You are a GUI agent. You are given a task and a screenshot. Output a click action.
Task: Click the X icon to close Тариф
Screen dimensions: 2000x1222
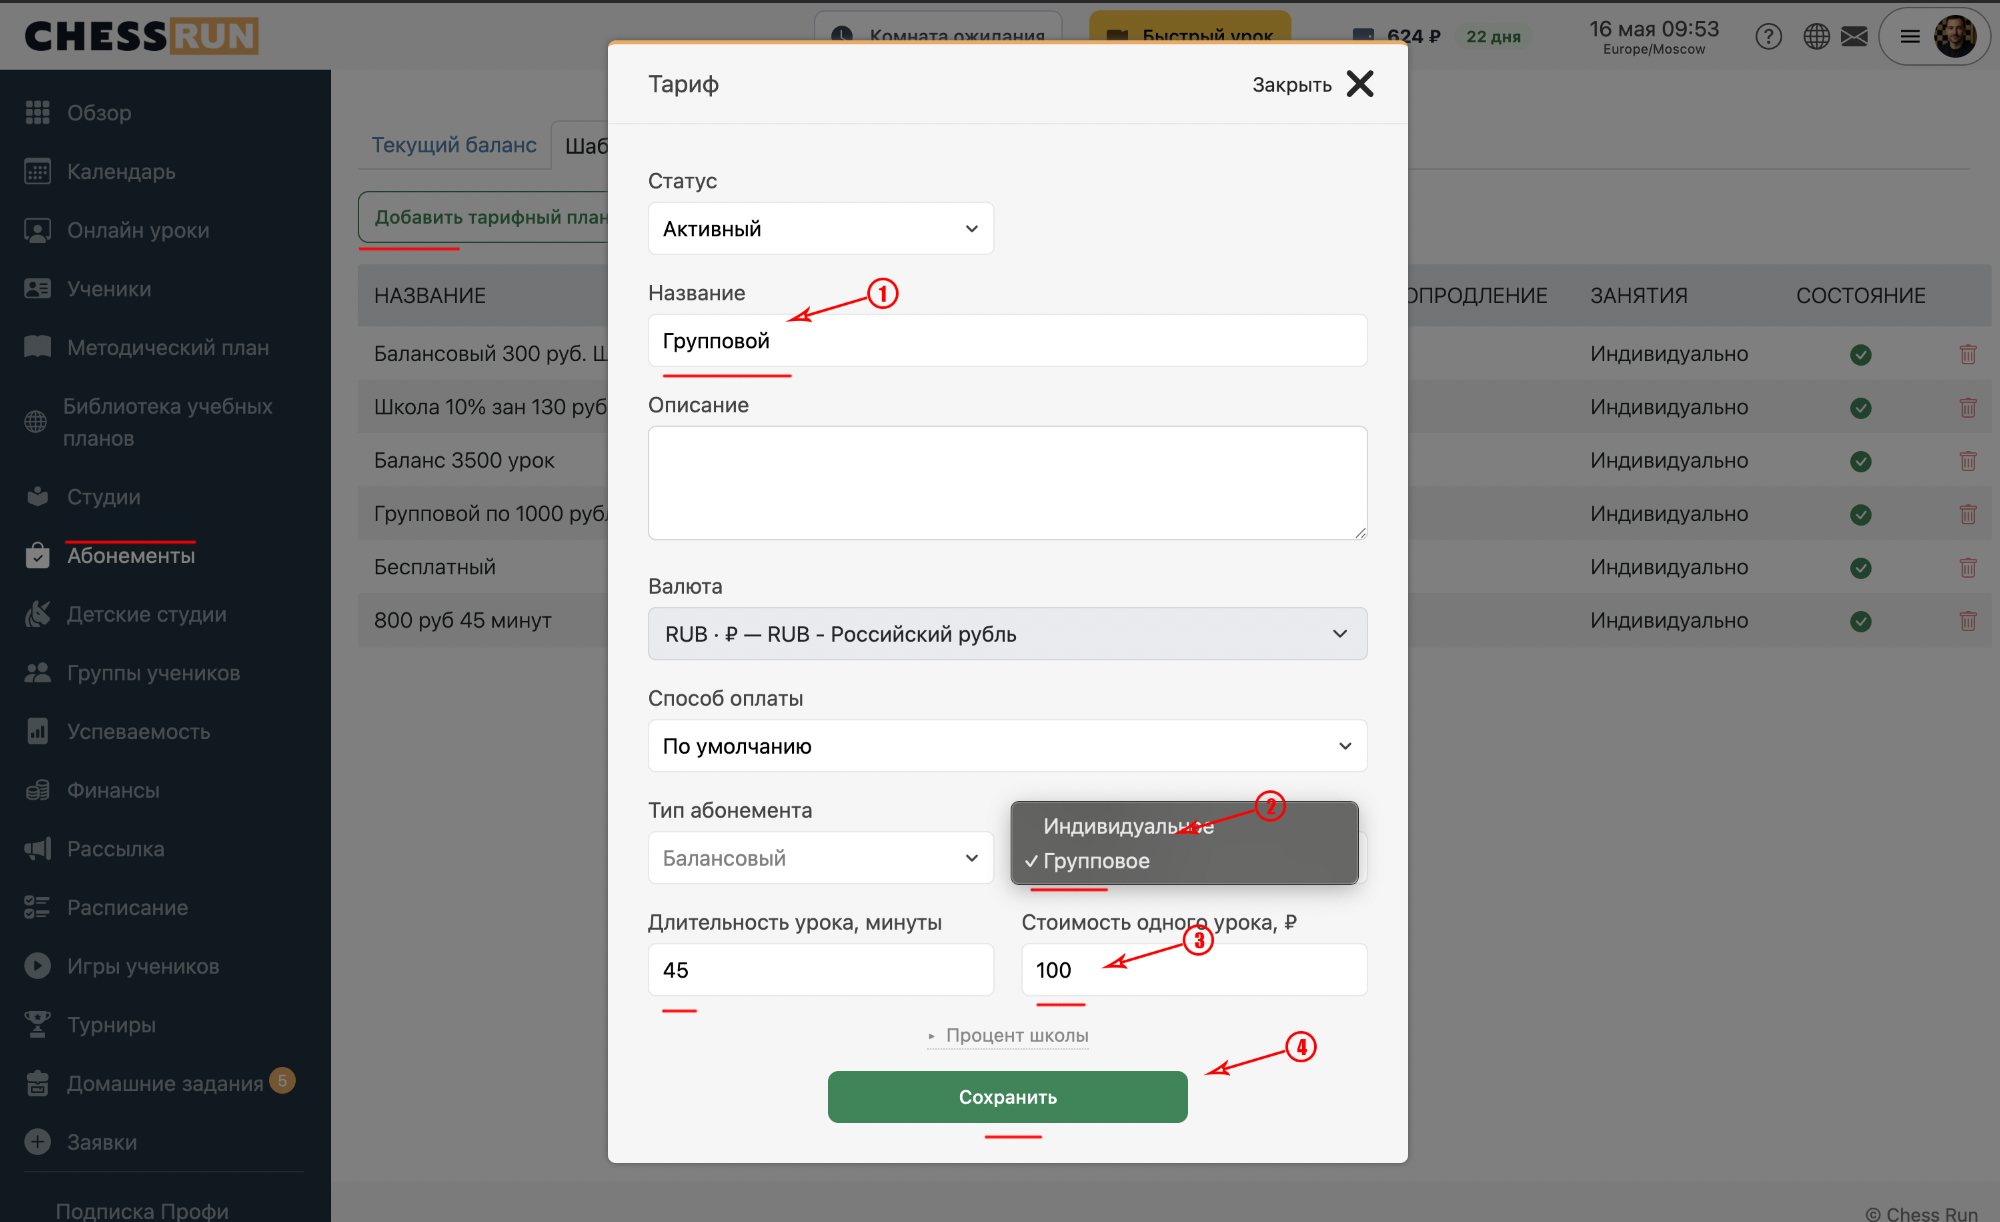pos(1360,84)
